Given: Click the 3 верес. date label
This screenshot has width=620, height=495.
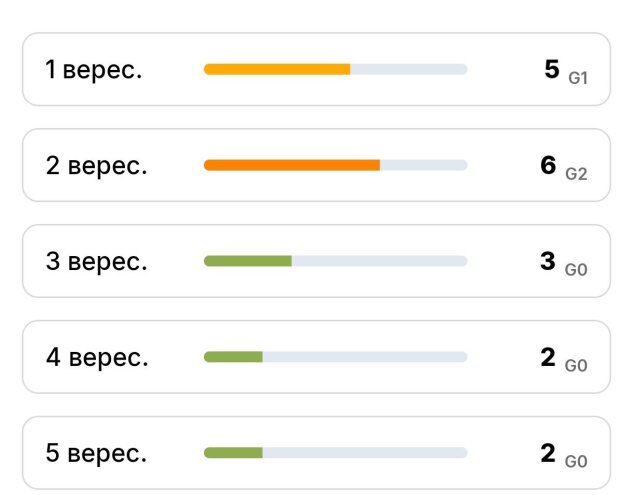Looking at the screenshot, I should pyautogui.click(x=96, y=262).
